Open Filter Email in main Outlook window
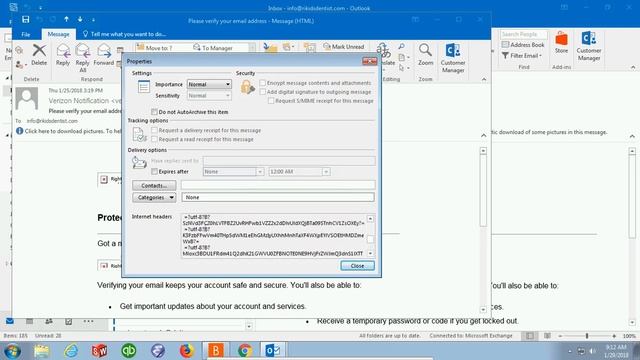This screenshot has width=640, height=360. (522, 56)
